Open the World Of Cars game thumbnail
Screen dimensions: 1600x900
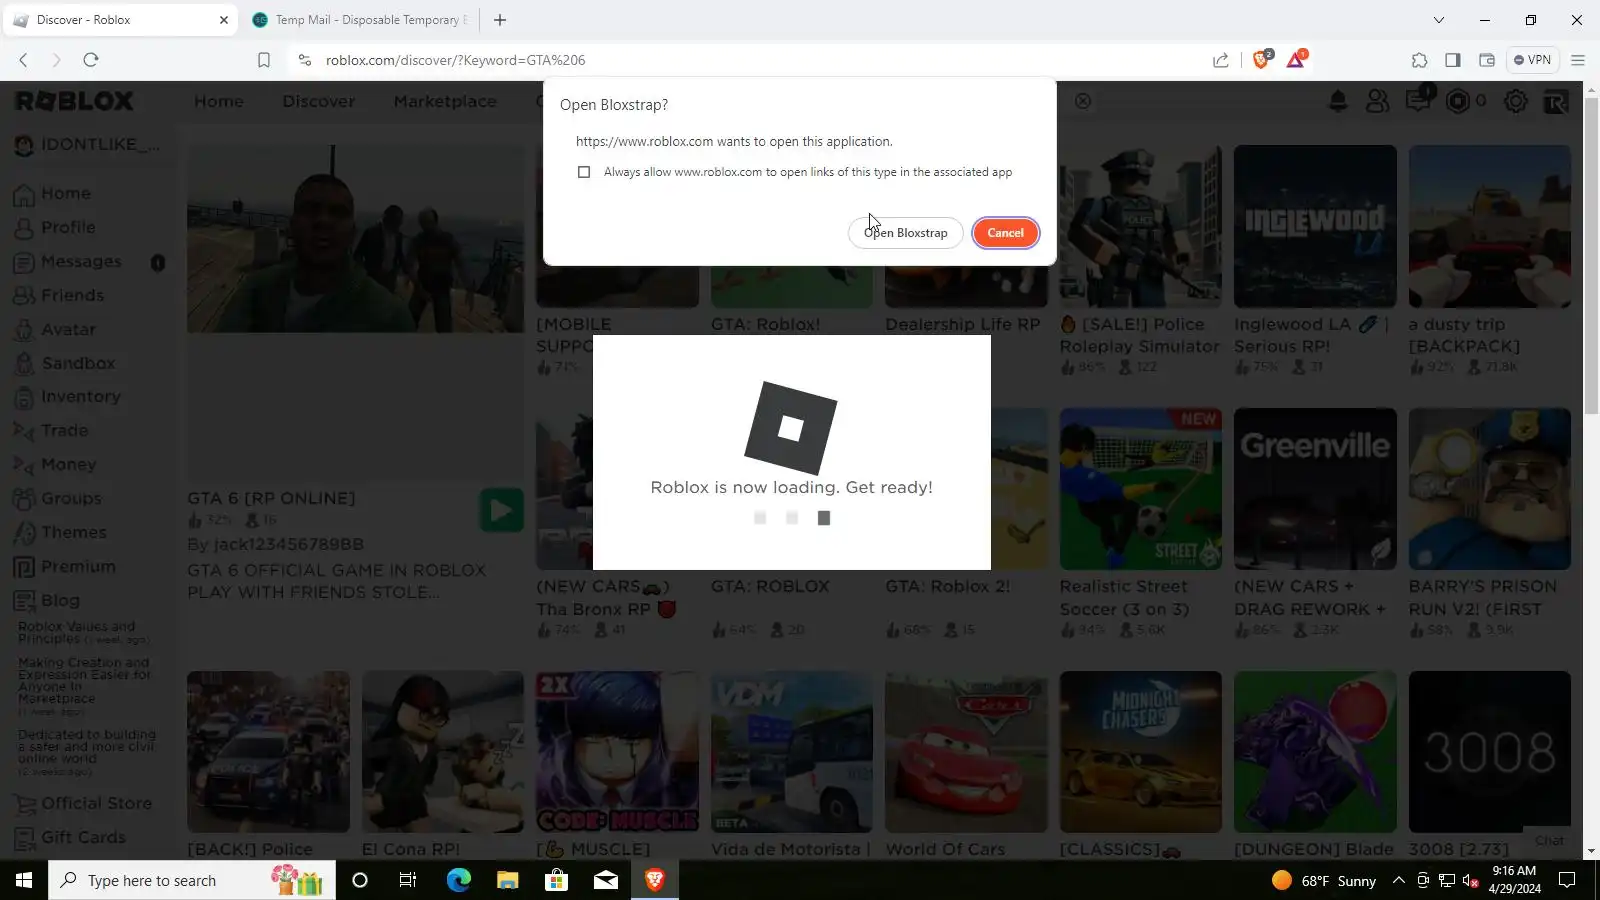point(966,752)
